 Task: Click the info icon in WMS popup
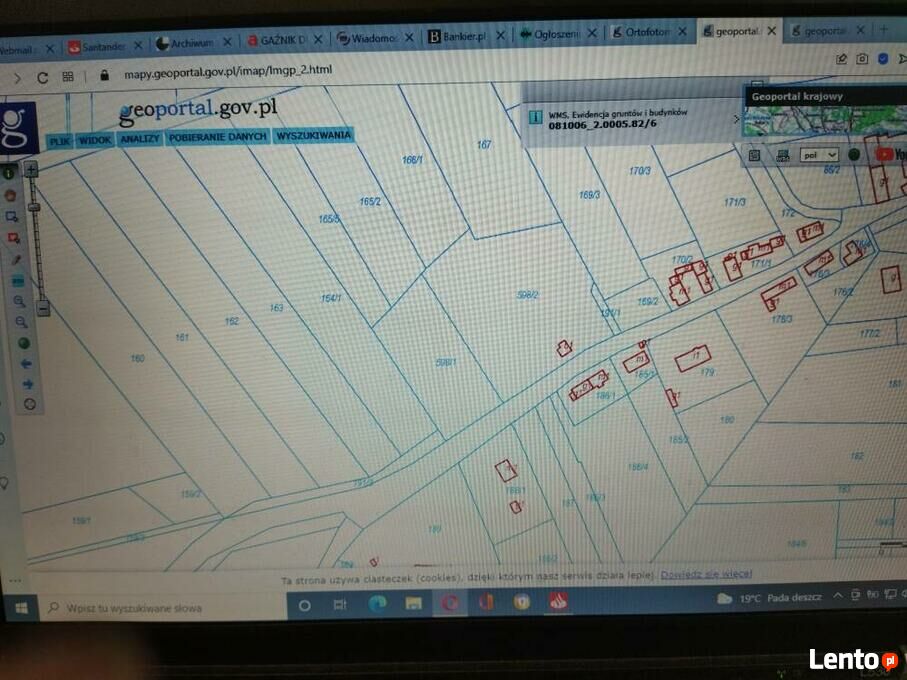click(535, 117)
